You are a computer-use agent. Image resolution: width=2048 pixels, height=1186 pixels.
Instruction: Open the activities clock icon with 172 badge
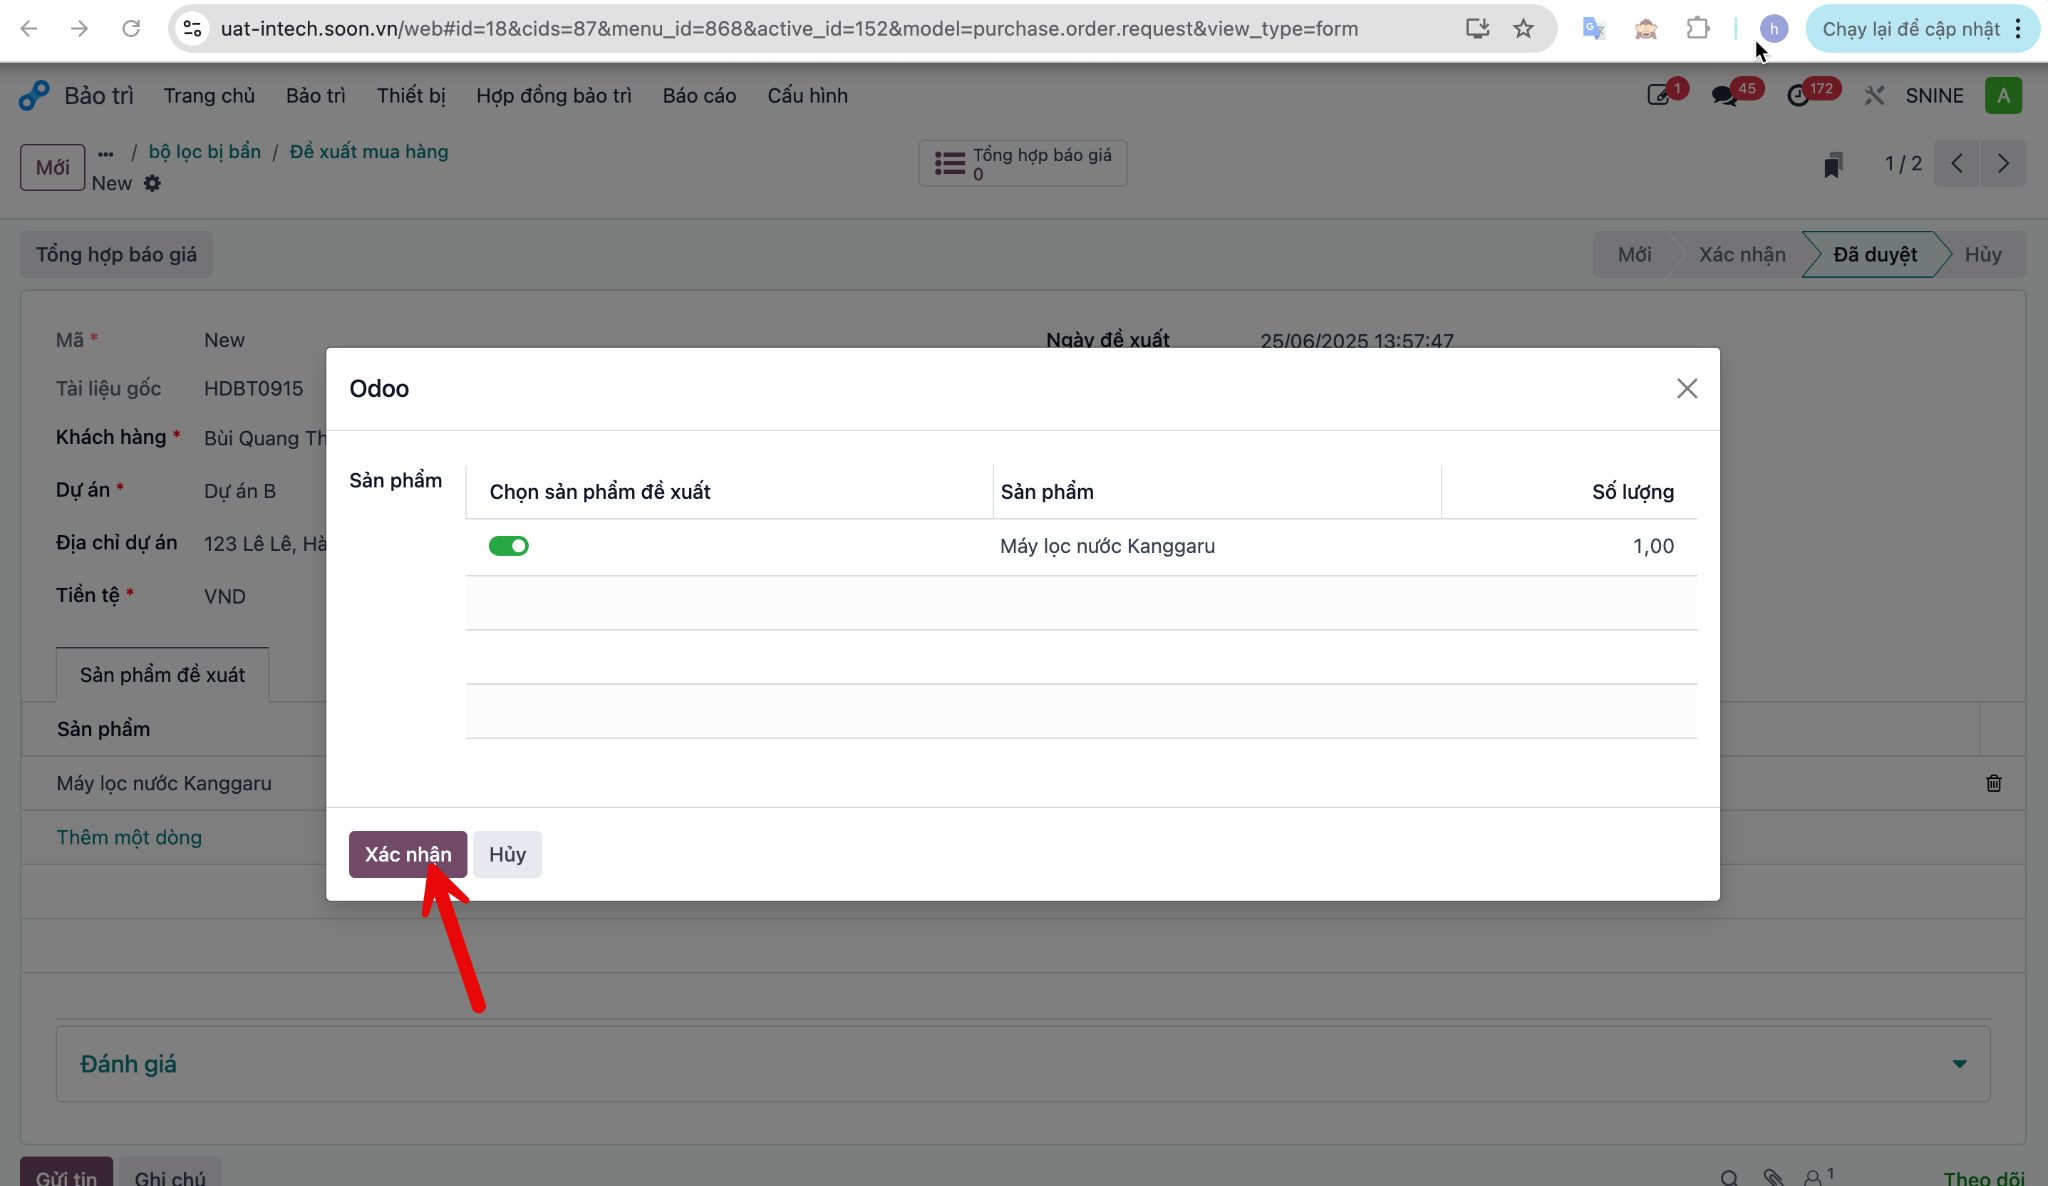pyautogui.click(x=1798, y=96)
